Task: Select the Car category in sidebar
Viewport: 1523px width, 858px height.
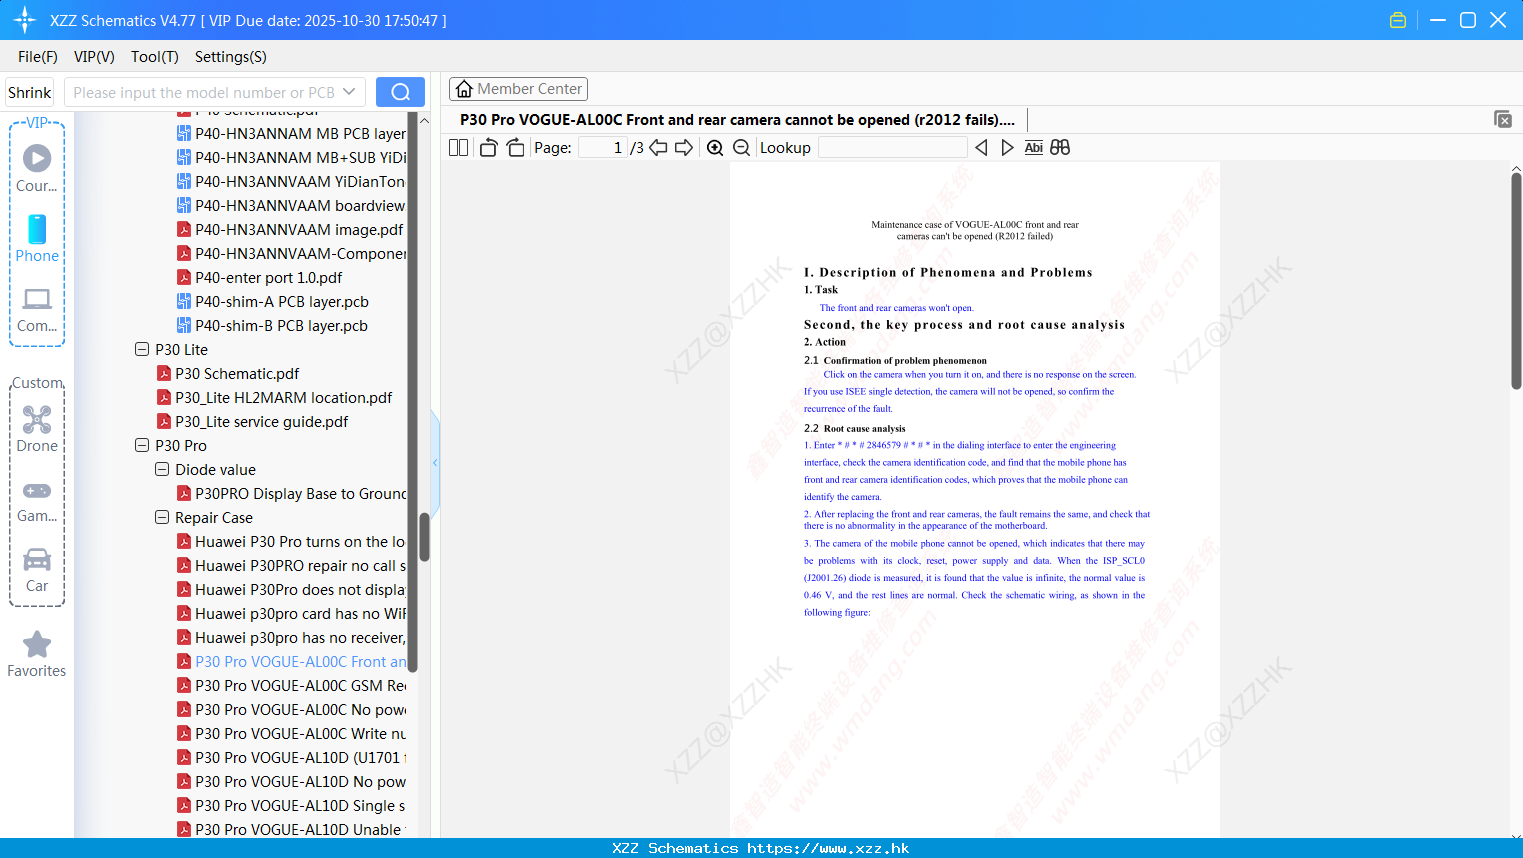Action: (x=37, y=570)
